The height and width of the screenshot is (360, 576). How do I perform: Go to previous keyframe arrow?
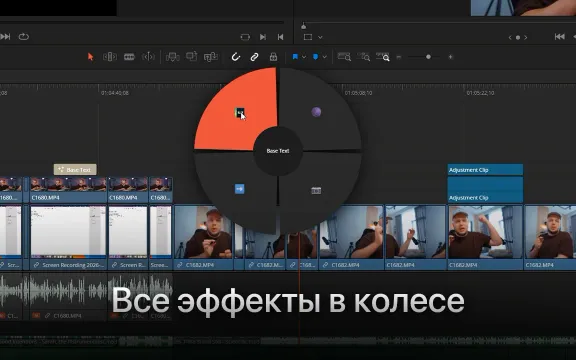(x=510, y=37)
